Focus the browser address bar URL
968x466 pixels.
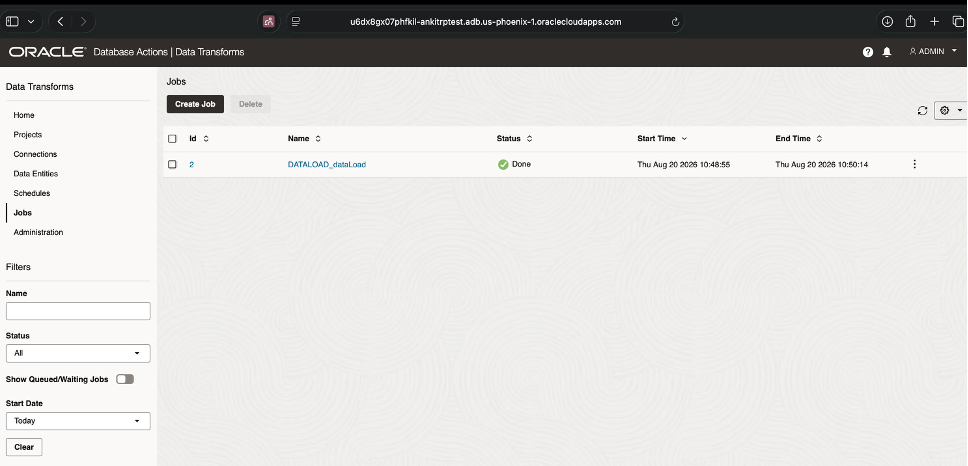click(x=485, y=22)
